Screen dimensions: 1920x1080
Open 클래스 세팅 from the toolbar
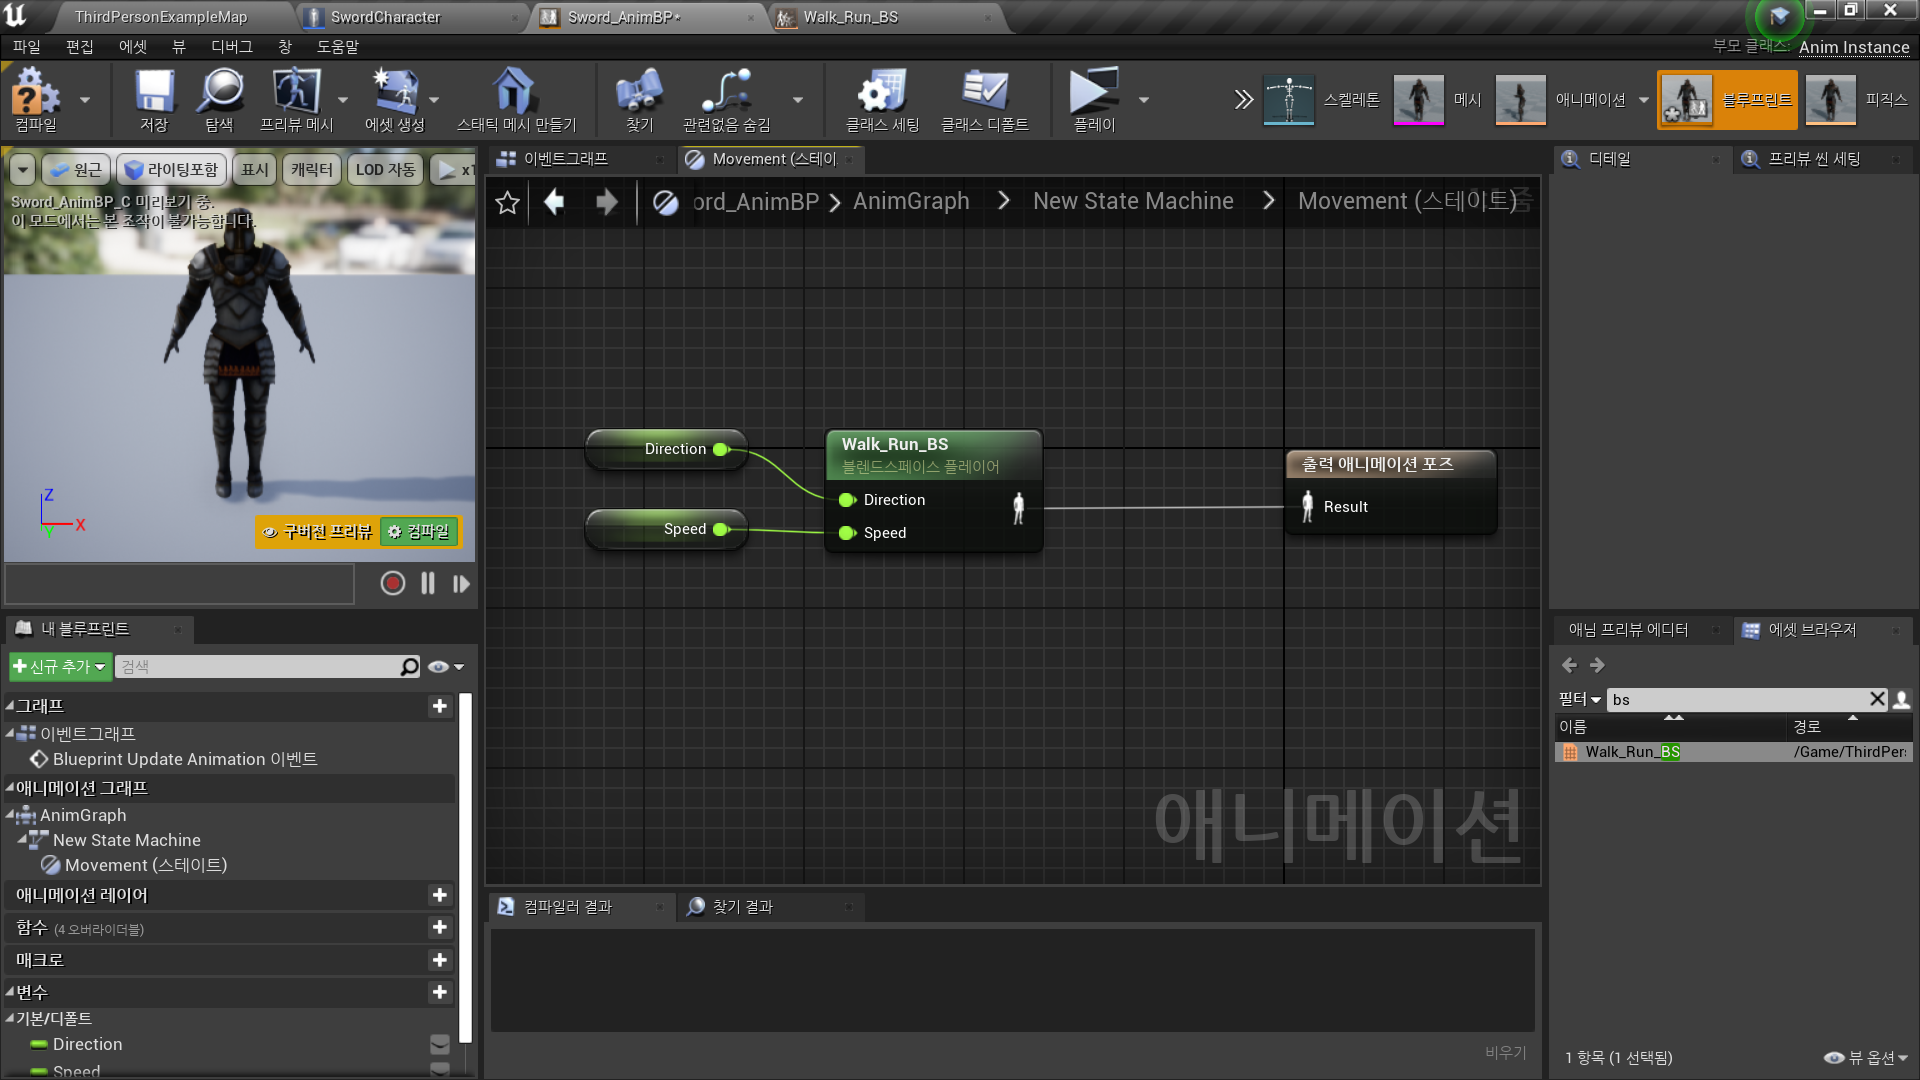(x=880, y=99)
